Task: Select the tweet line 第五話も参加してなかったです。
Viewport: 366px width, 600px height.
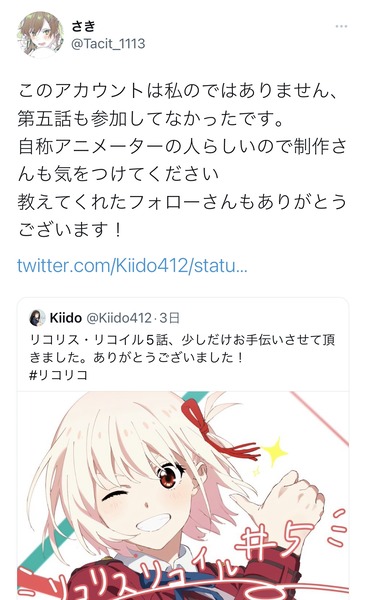Action: coord(151,119)
